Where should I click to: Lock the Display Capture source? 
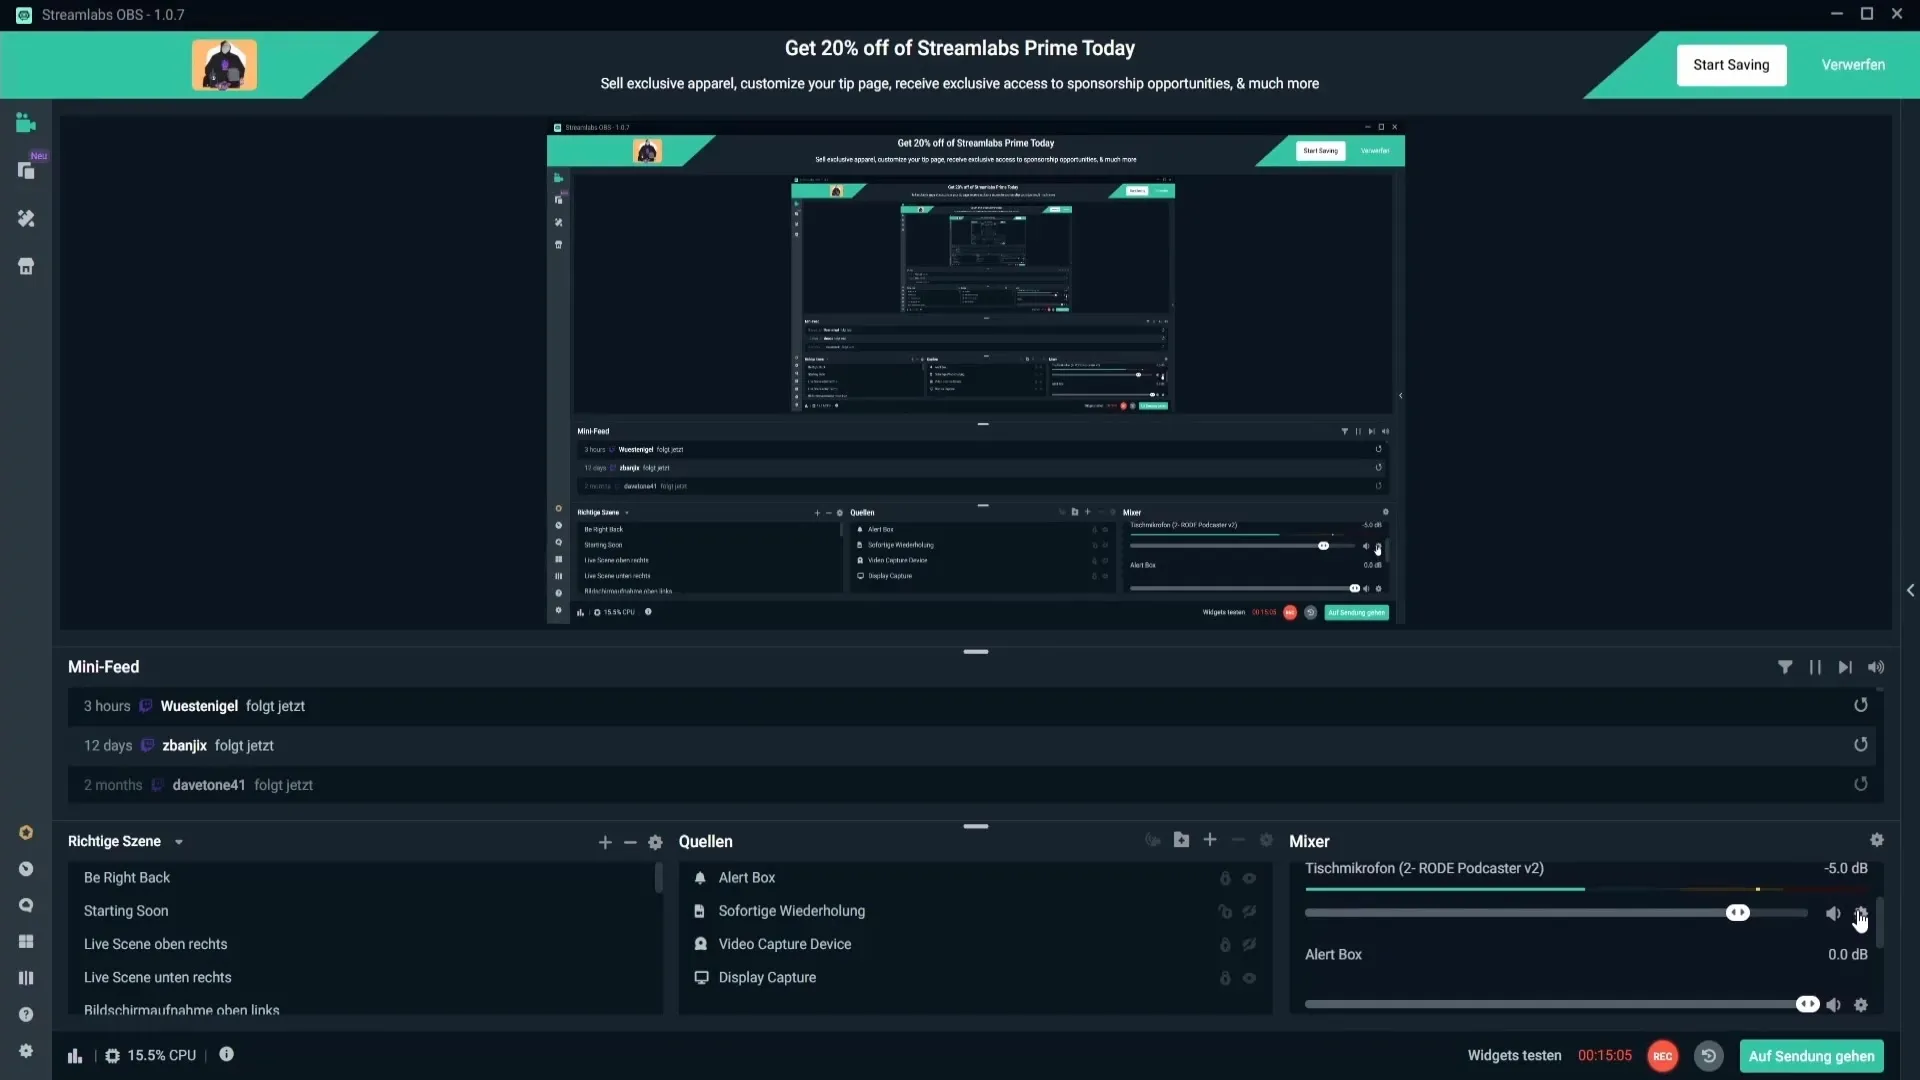(1225, 978)
